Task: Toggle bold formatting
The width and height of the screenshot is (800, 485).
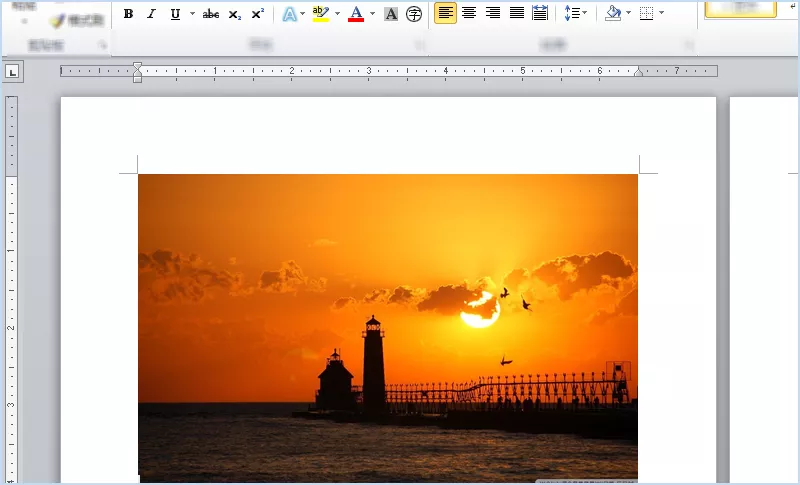Action: pos(128,14)
